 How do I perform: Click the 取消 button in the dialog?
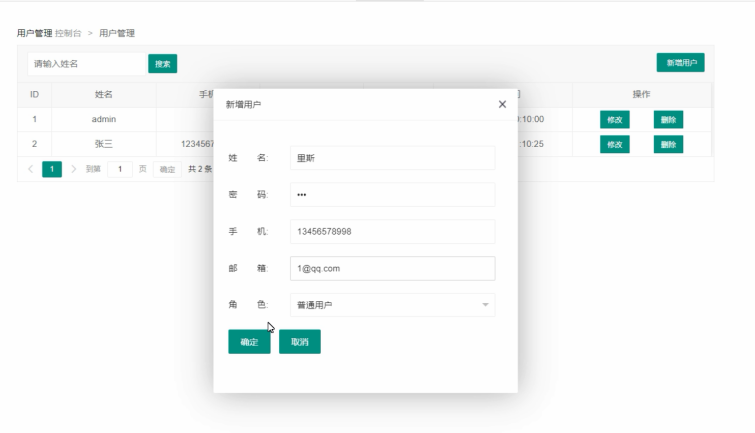299,341
